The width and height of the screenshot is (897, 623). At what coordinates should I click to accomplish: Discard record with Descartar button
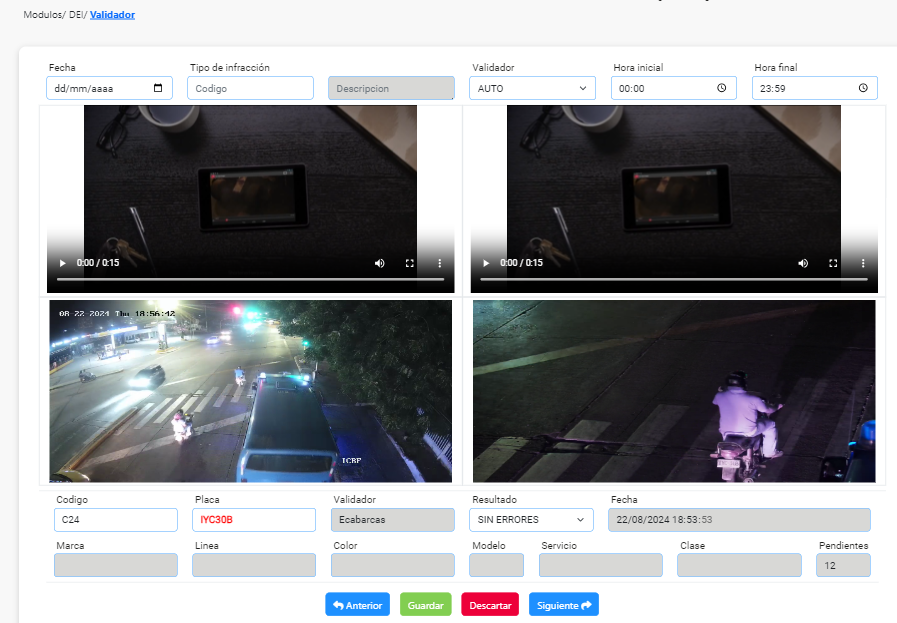pos(490,605)
